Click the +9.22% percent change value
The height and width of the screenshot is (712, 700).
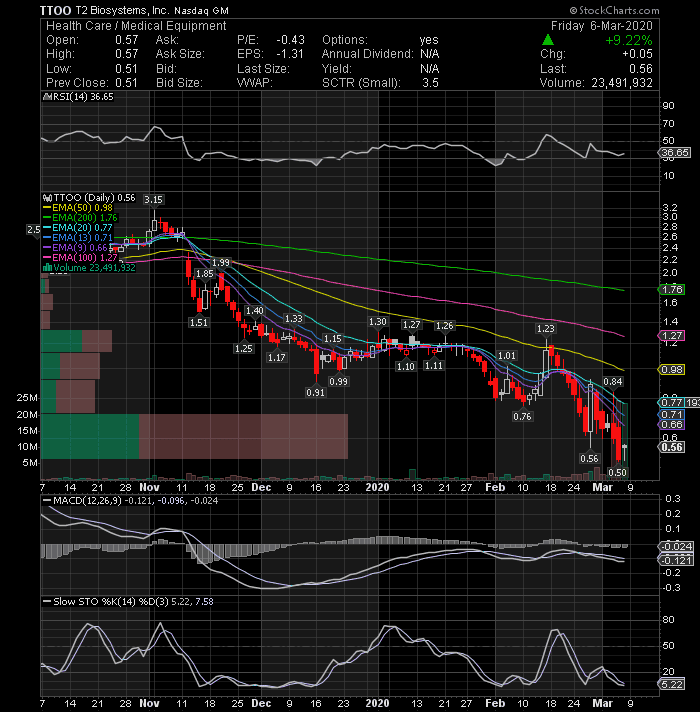point(629,40)
